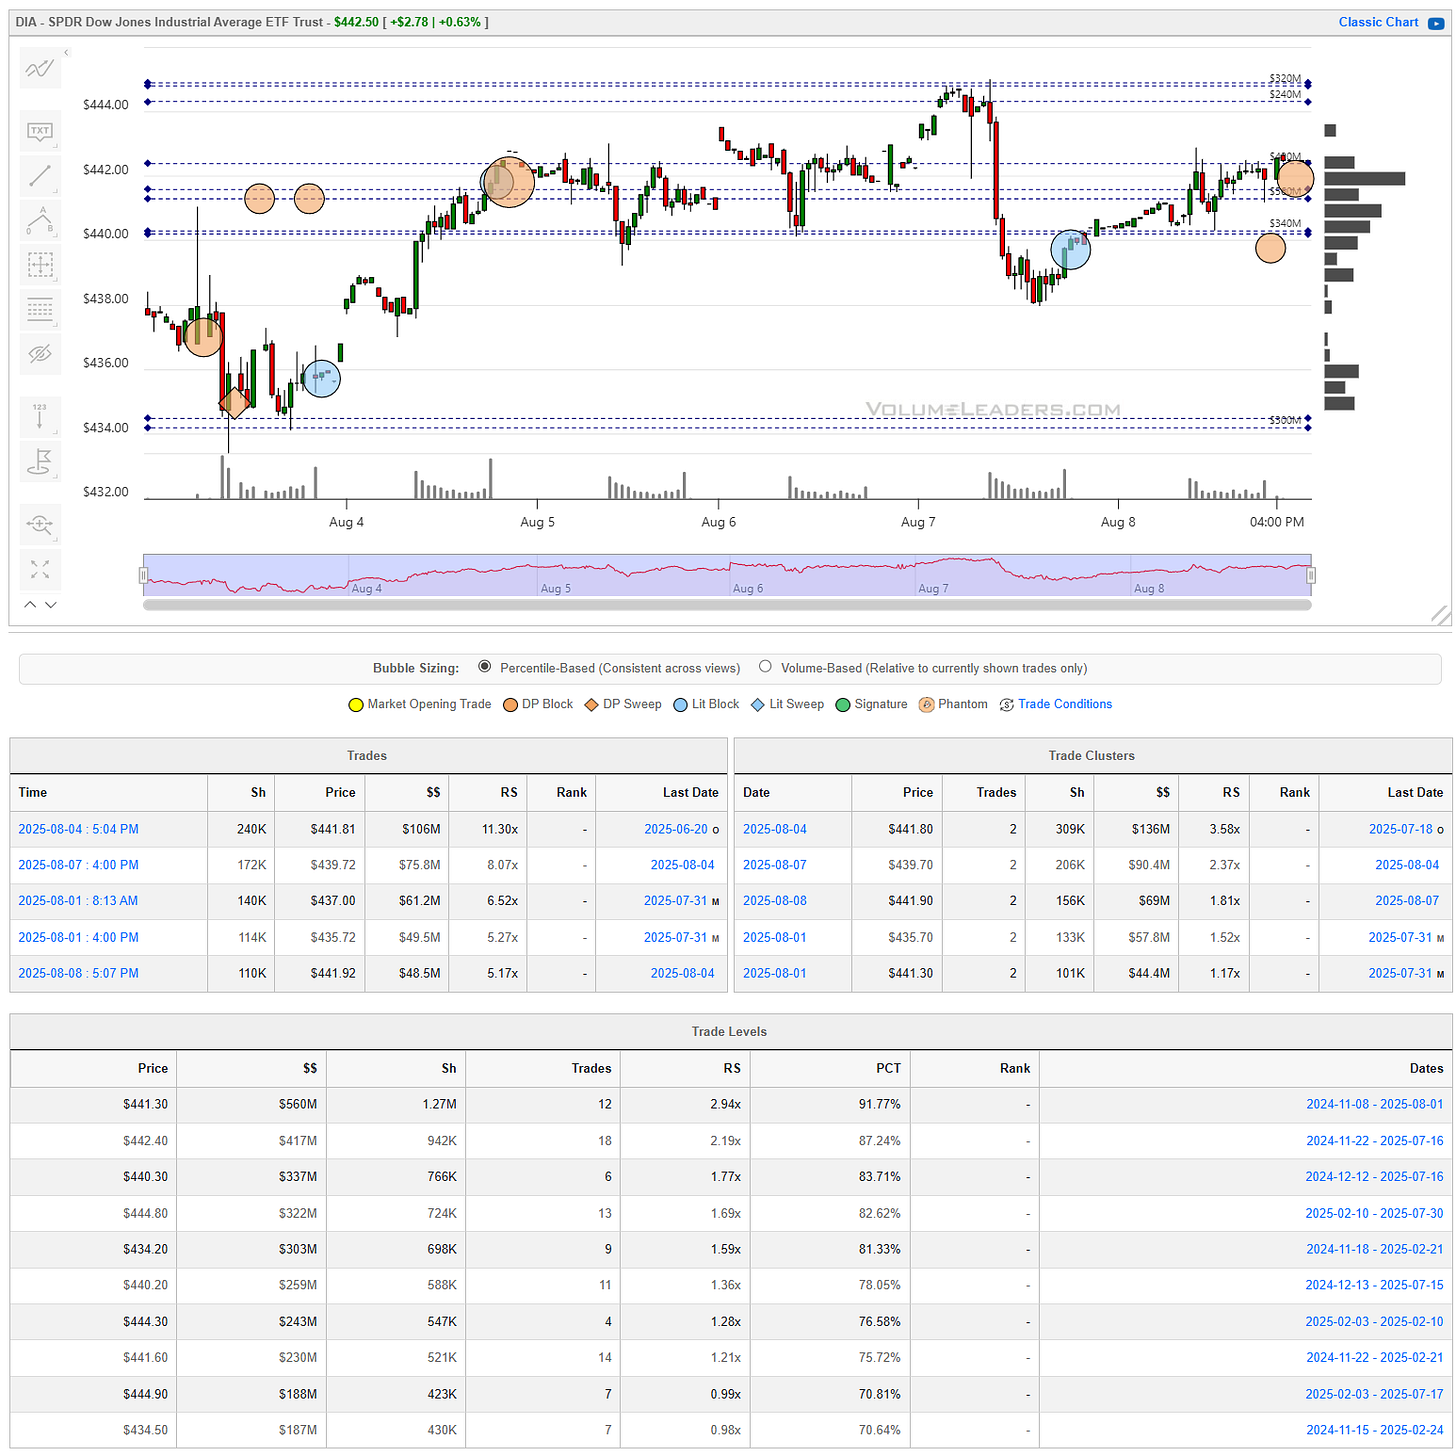Sort Trades table by Time column header
The width and height of the screenshot is (1456, 1456).
click(x=108, y=793)
